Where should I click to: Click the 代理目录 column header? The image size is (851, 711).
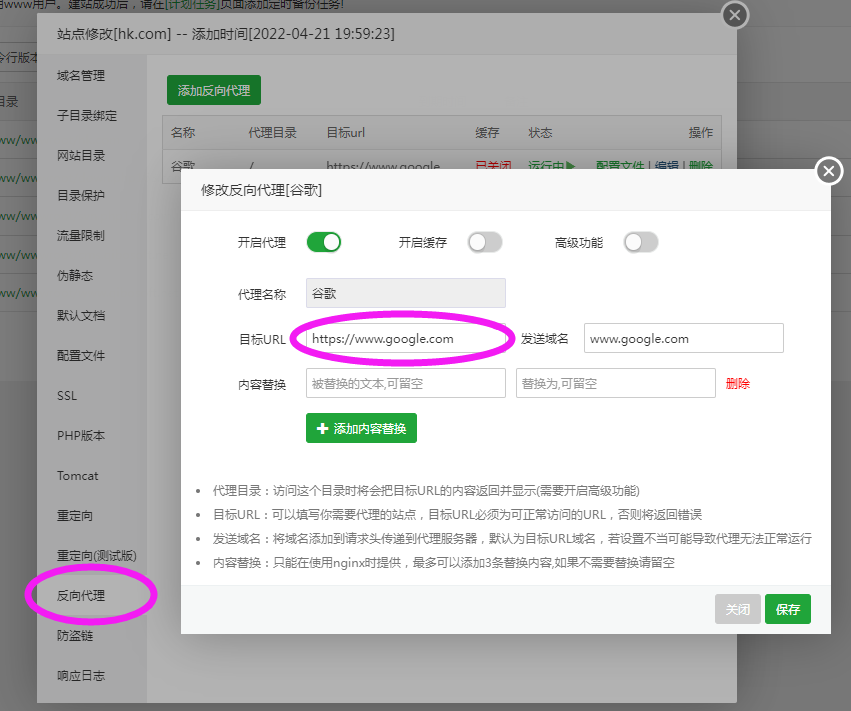click(x=272, y=133)
